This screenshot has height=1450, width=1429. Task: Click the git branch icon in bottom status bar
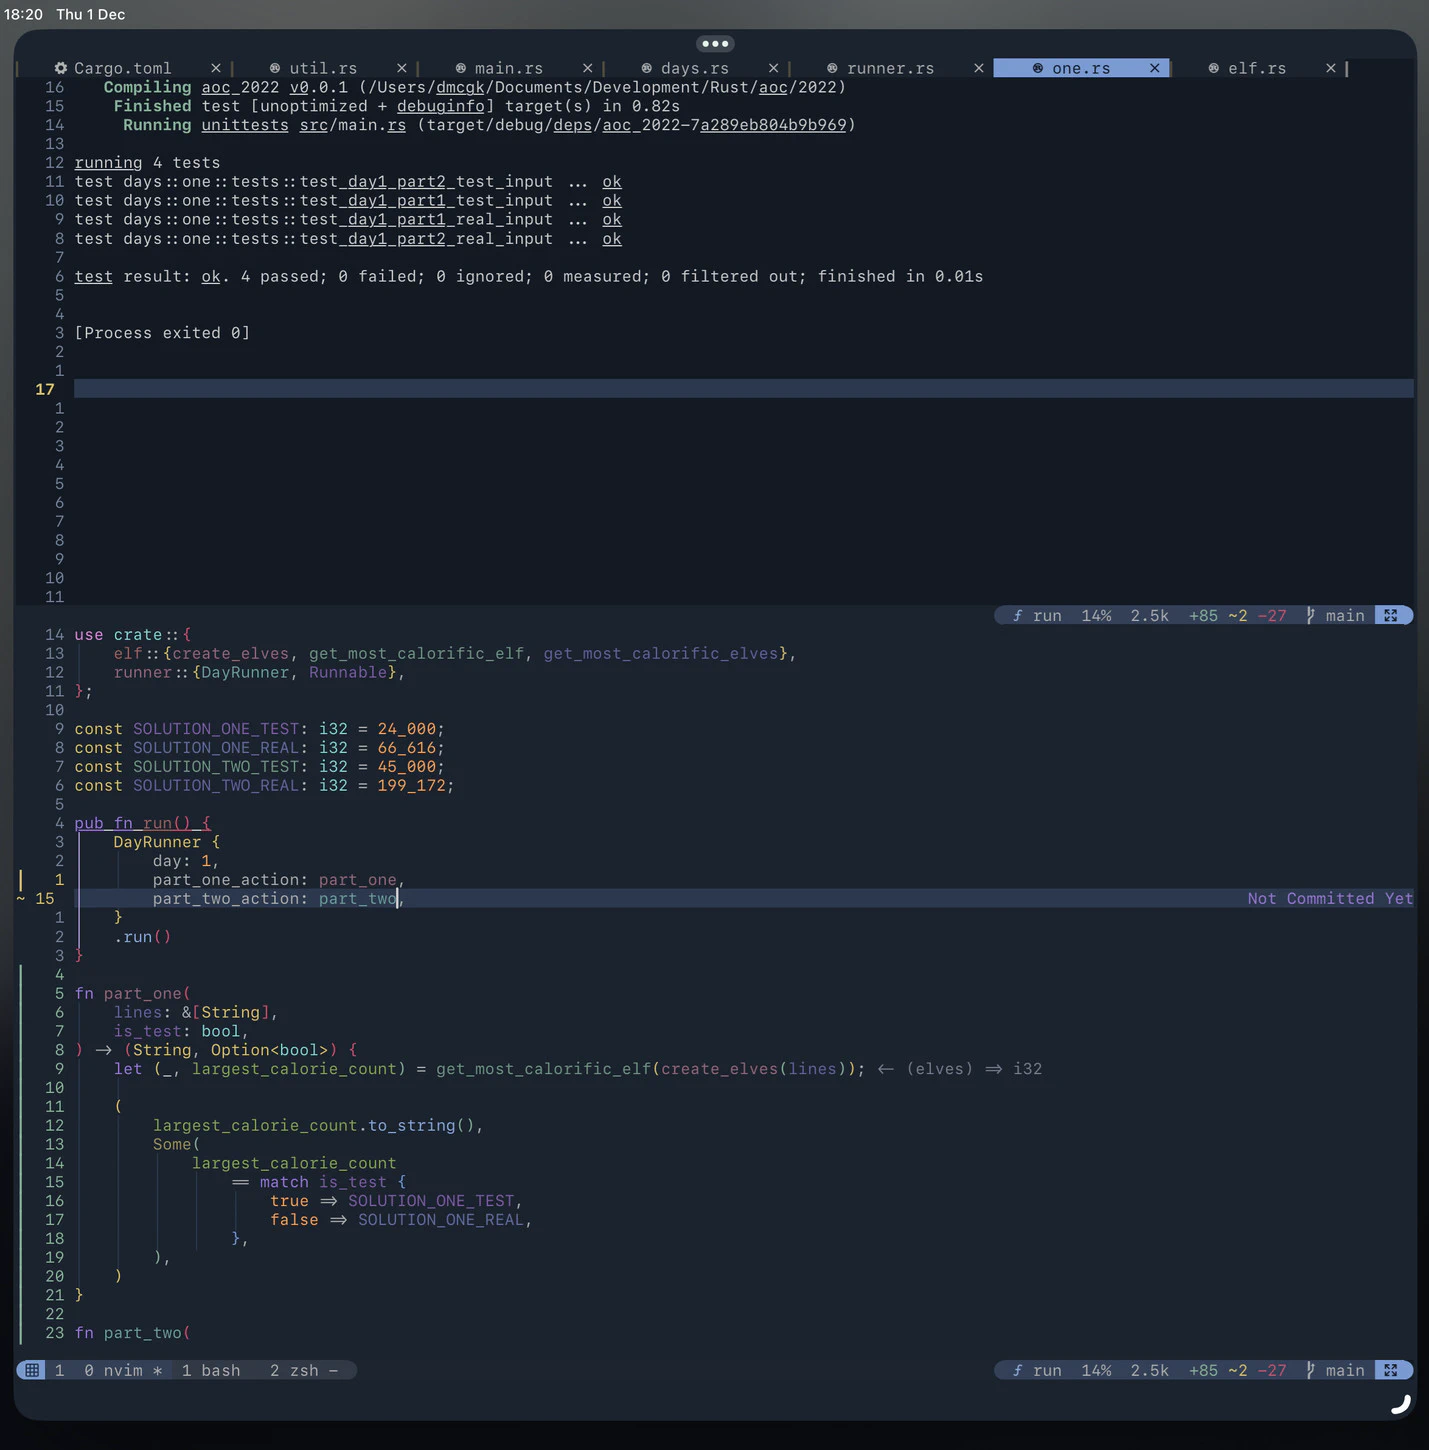tap(1310, 1370)
